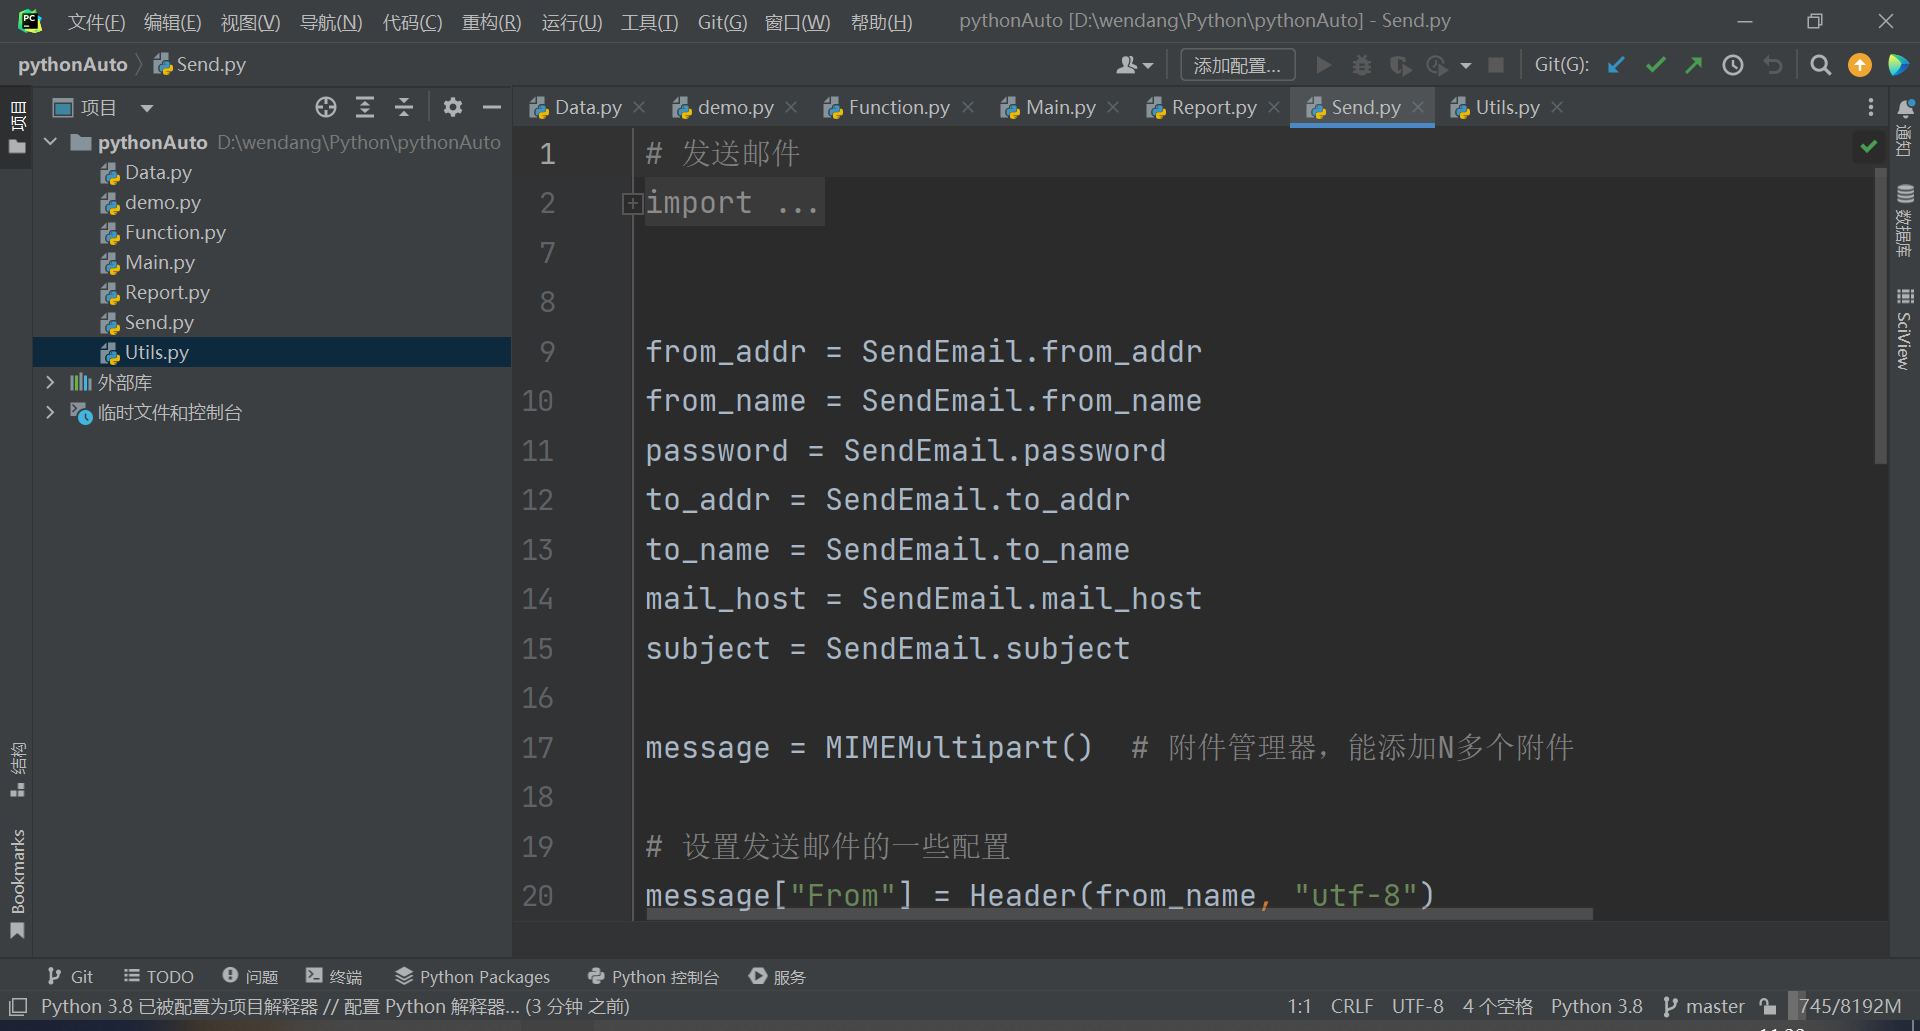Open the 重构(R) menu
Image resolution: width=1920 pixels, height=1031 pixels.
491,22
